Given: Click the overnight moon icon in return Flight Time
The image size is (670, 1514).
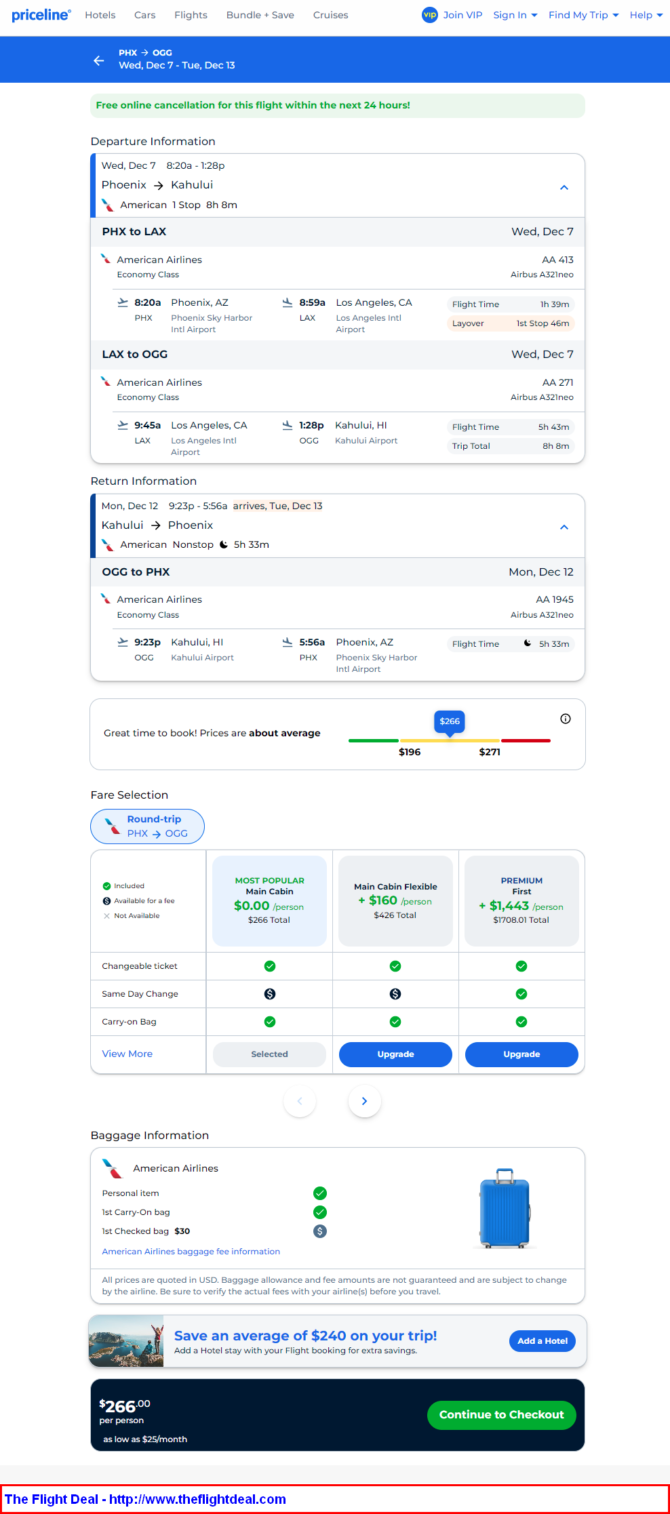Looking at the screenshot, I should (527, 643).
